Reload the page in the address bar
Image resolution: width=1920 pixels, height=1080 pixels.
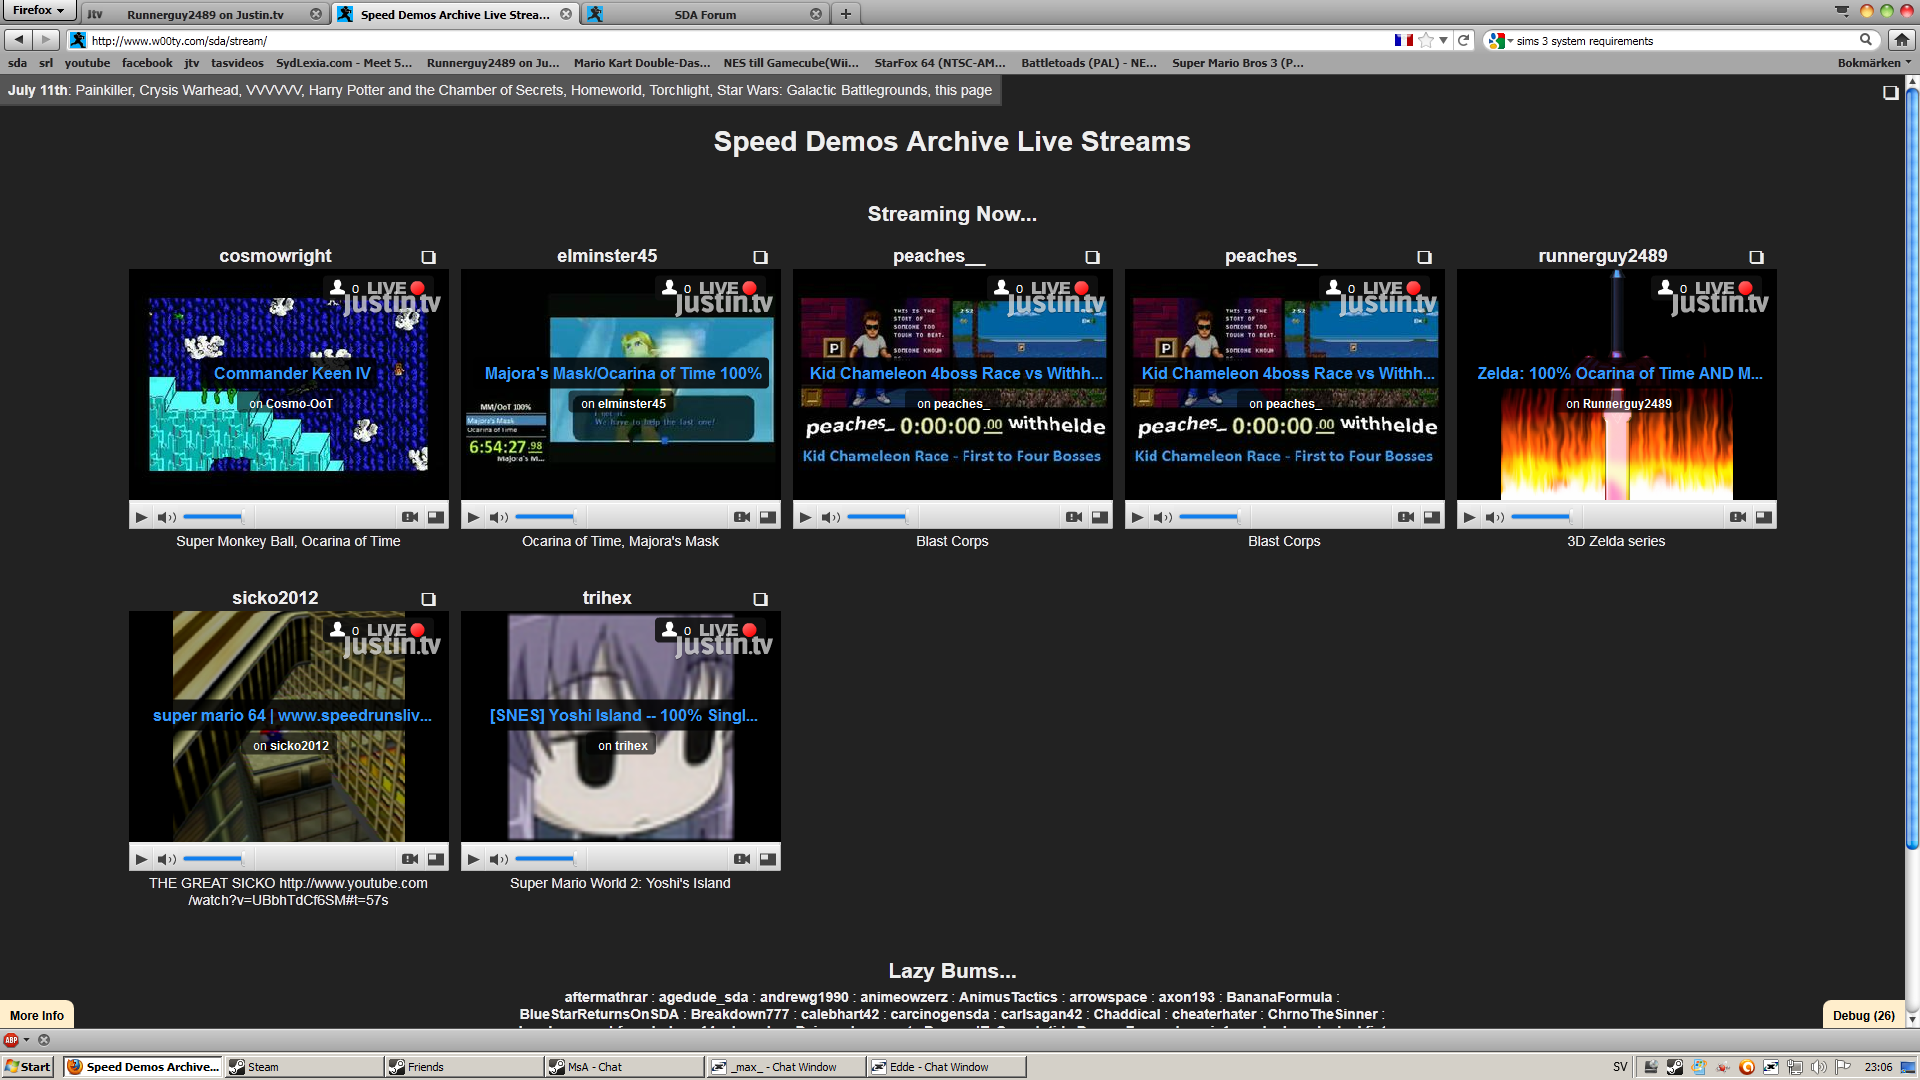1463,40
